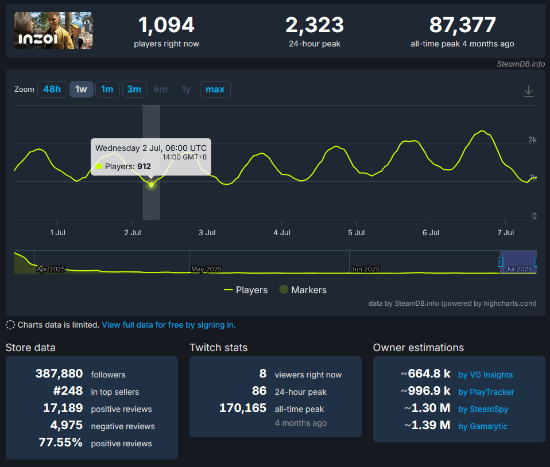Click the limited charts data loading icon

tap(11, 325)
